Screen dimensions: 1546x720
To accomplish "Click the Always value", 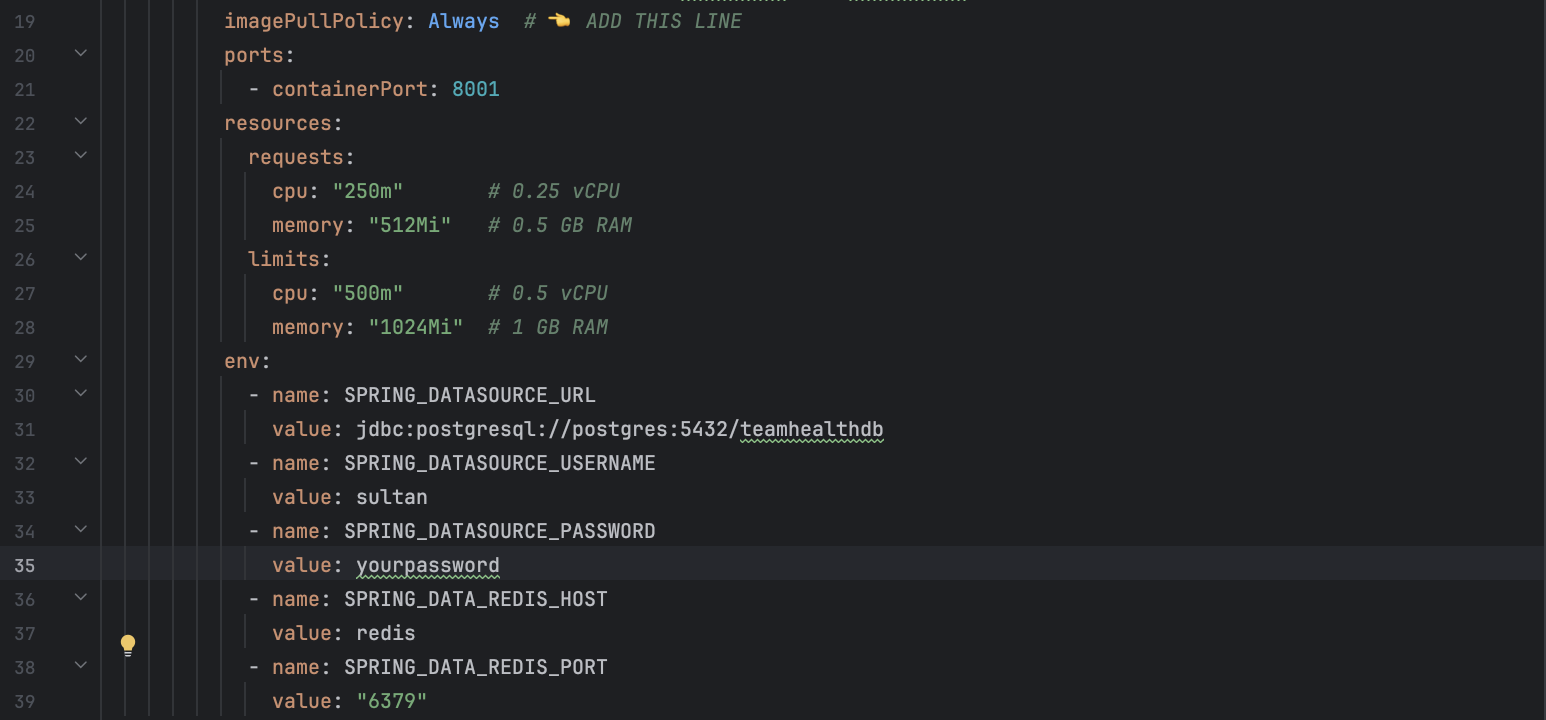I will point(464,22).
